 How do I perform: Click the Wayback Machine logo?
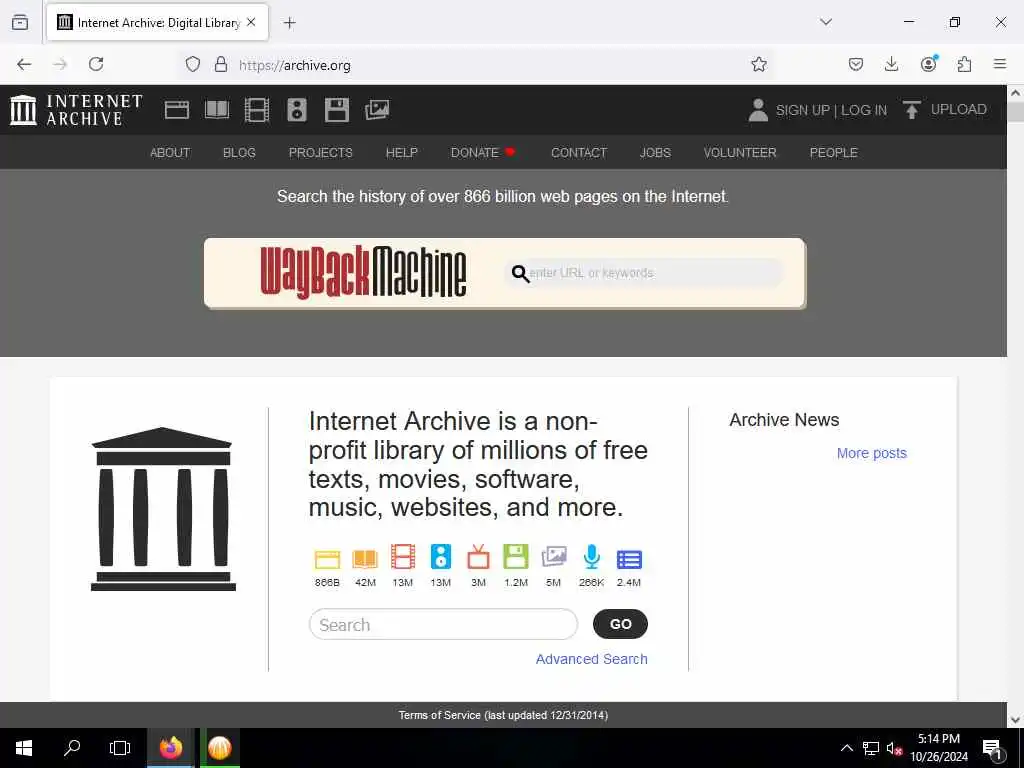[x=363, y=272]
